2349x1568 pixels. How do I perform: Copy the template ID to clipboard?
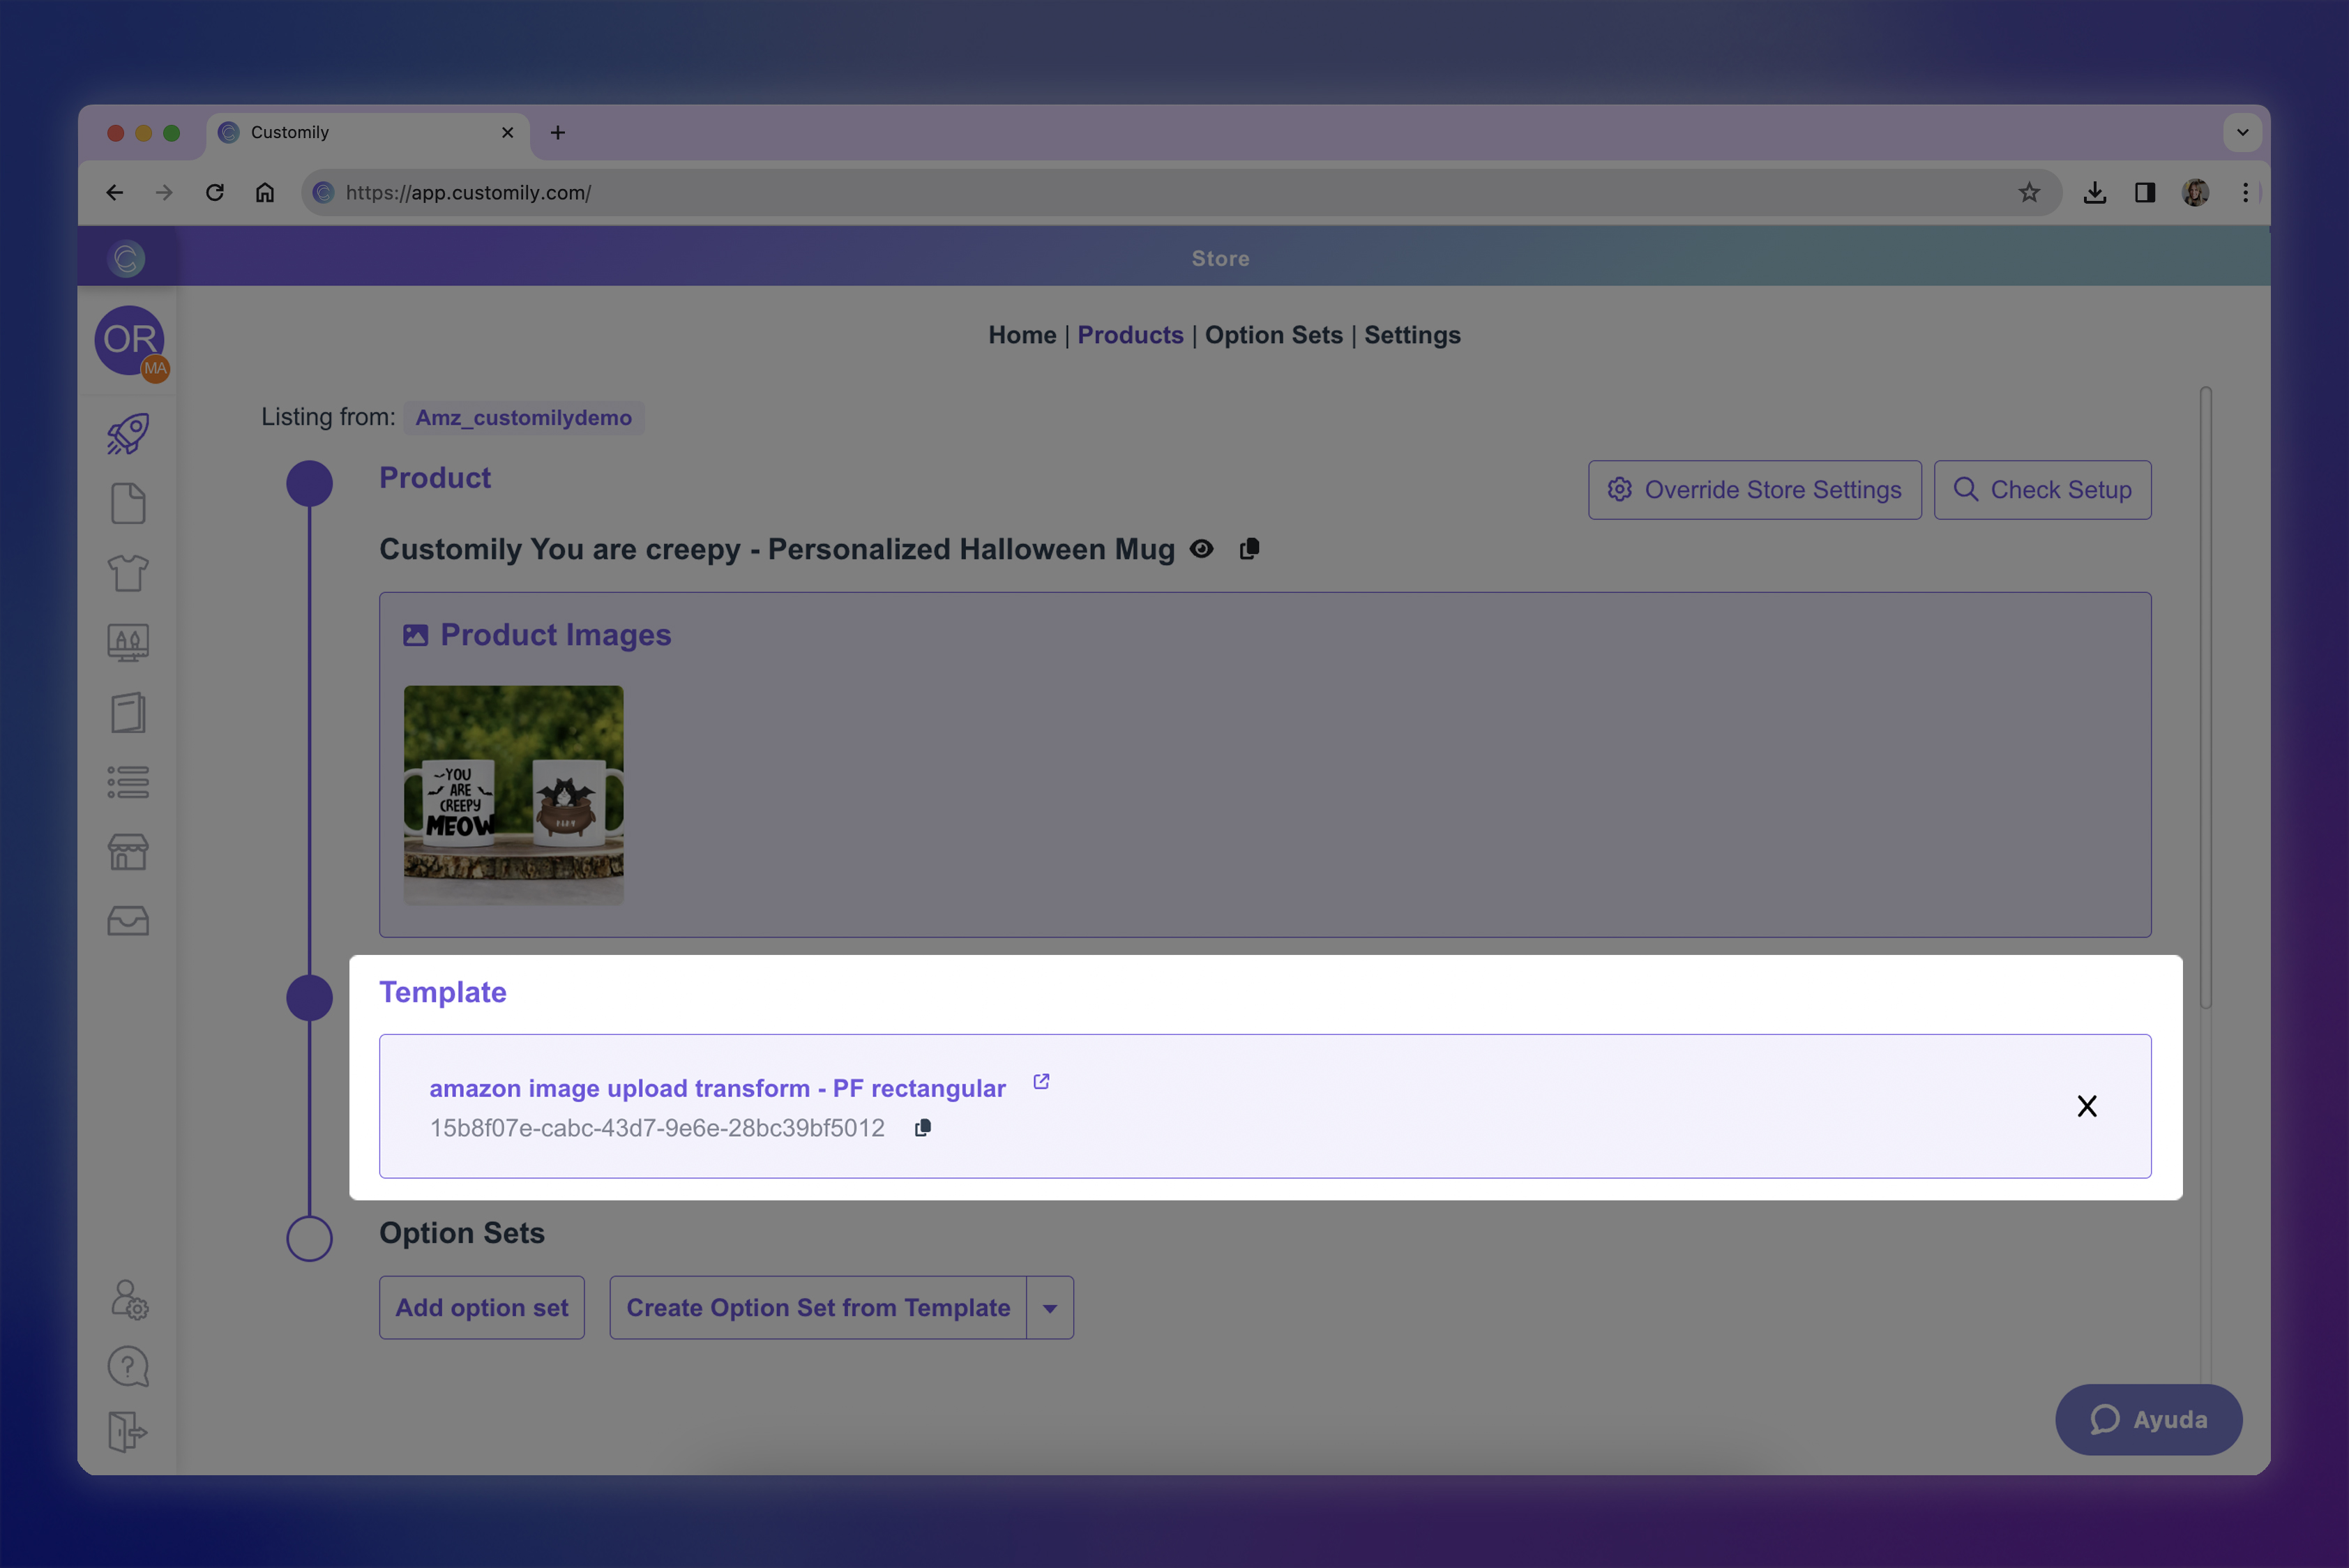pos(923,1128)
